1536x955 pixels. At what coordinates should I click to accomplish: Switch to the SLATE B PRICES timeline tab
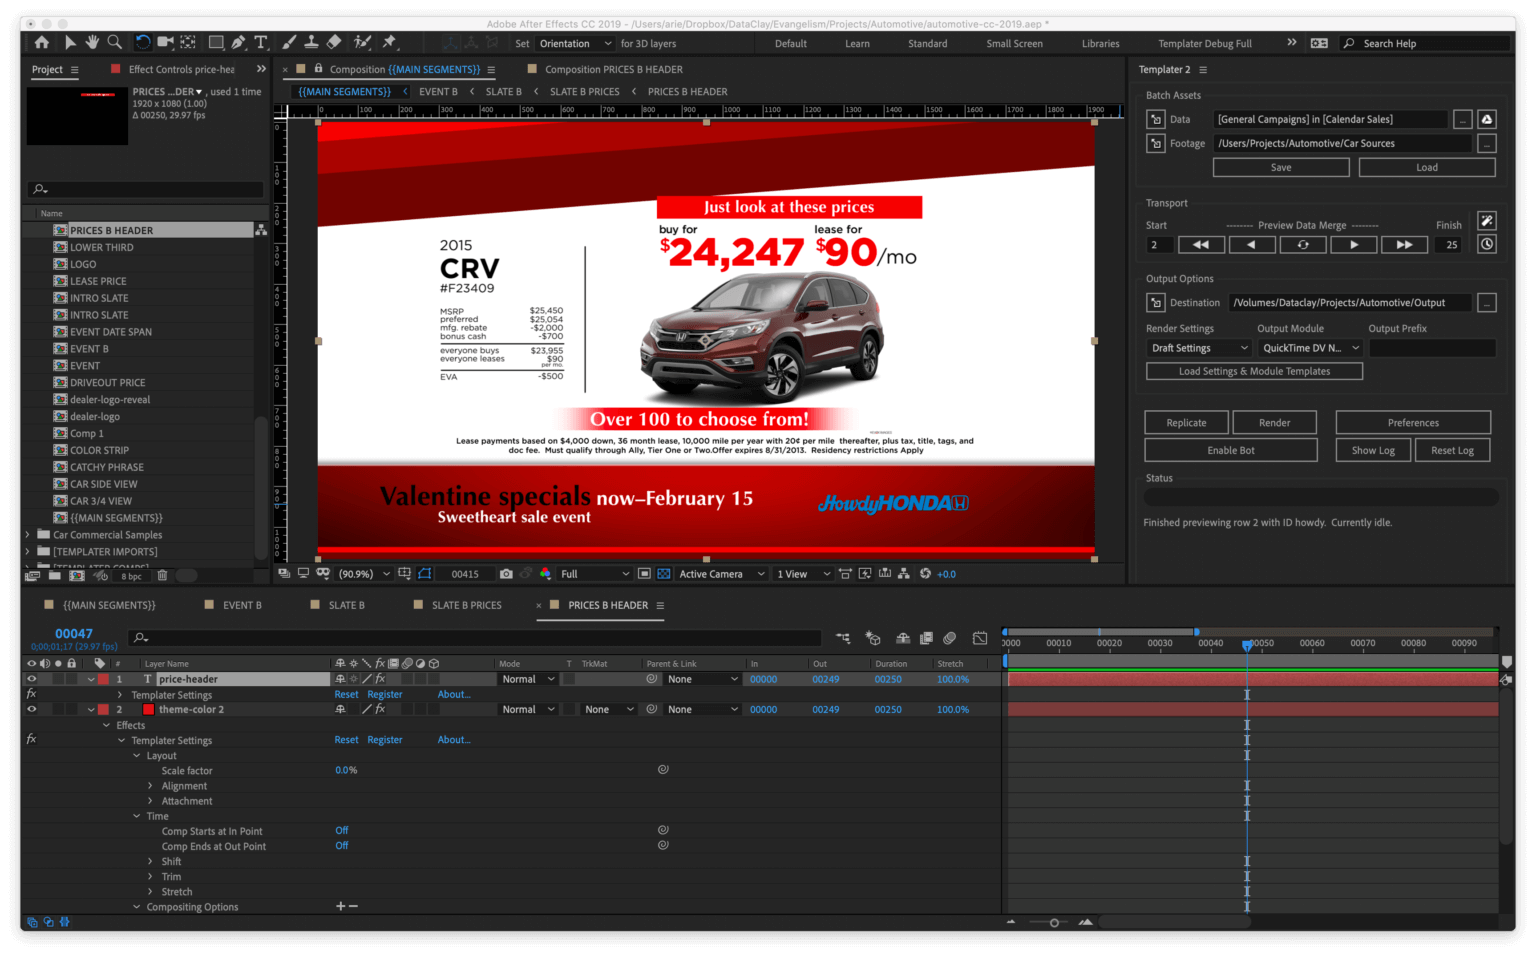466,605
